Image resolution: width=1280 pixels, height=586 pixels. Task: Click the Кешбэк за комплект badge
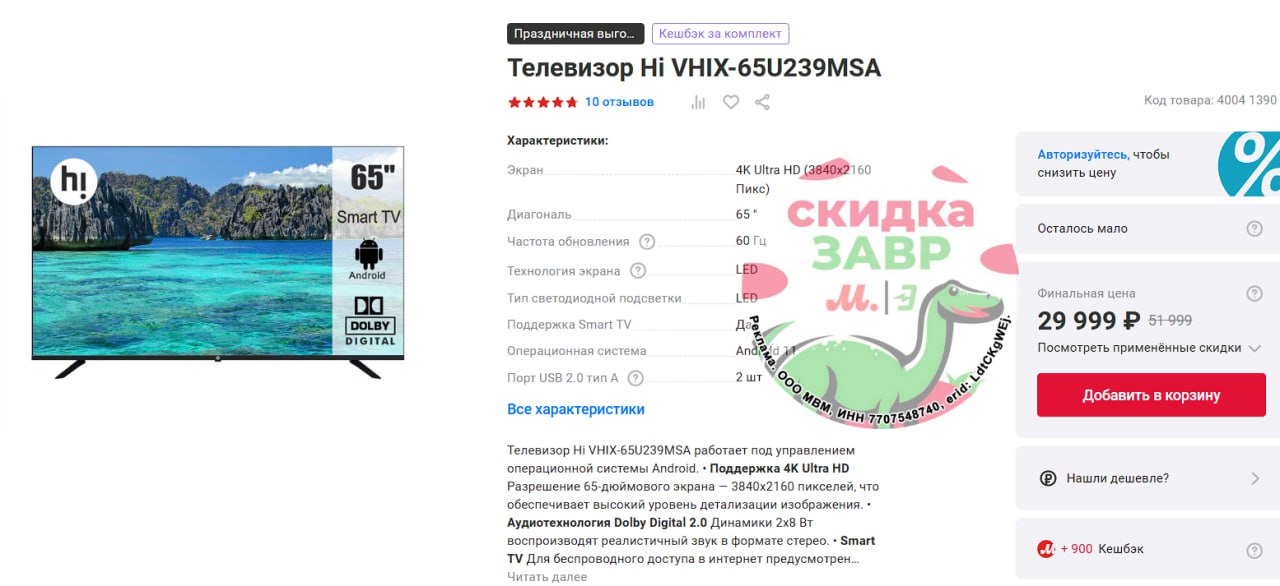[x=720, y=34]
